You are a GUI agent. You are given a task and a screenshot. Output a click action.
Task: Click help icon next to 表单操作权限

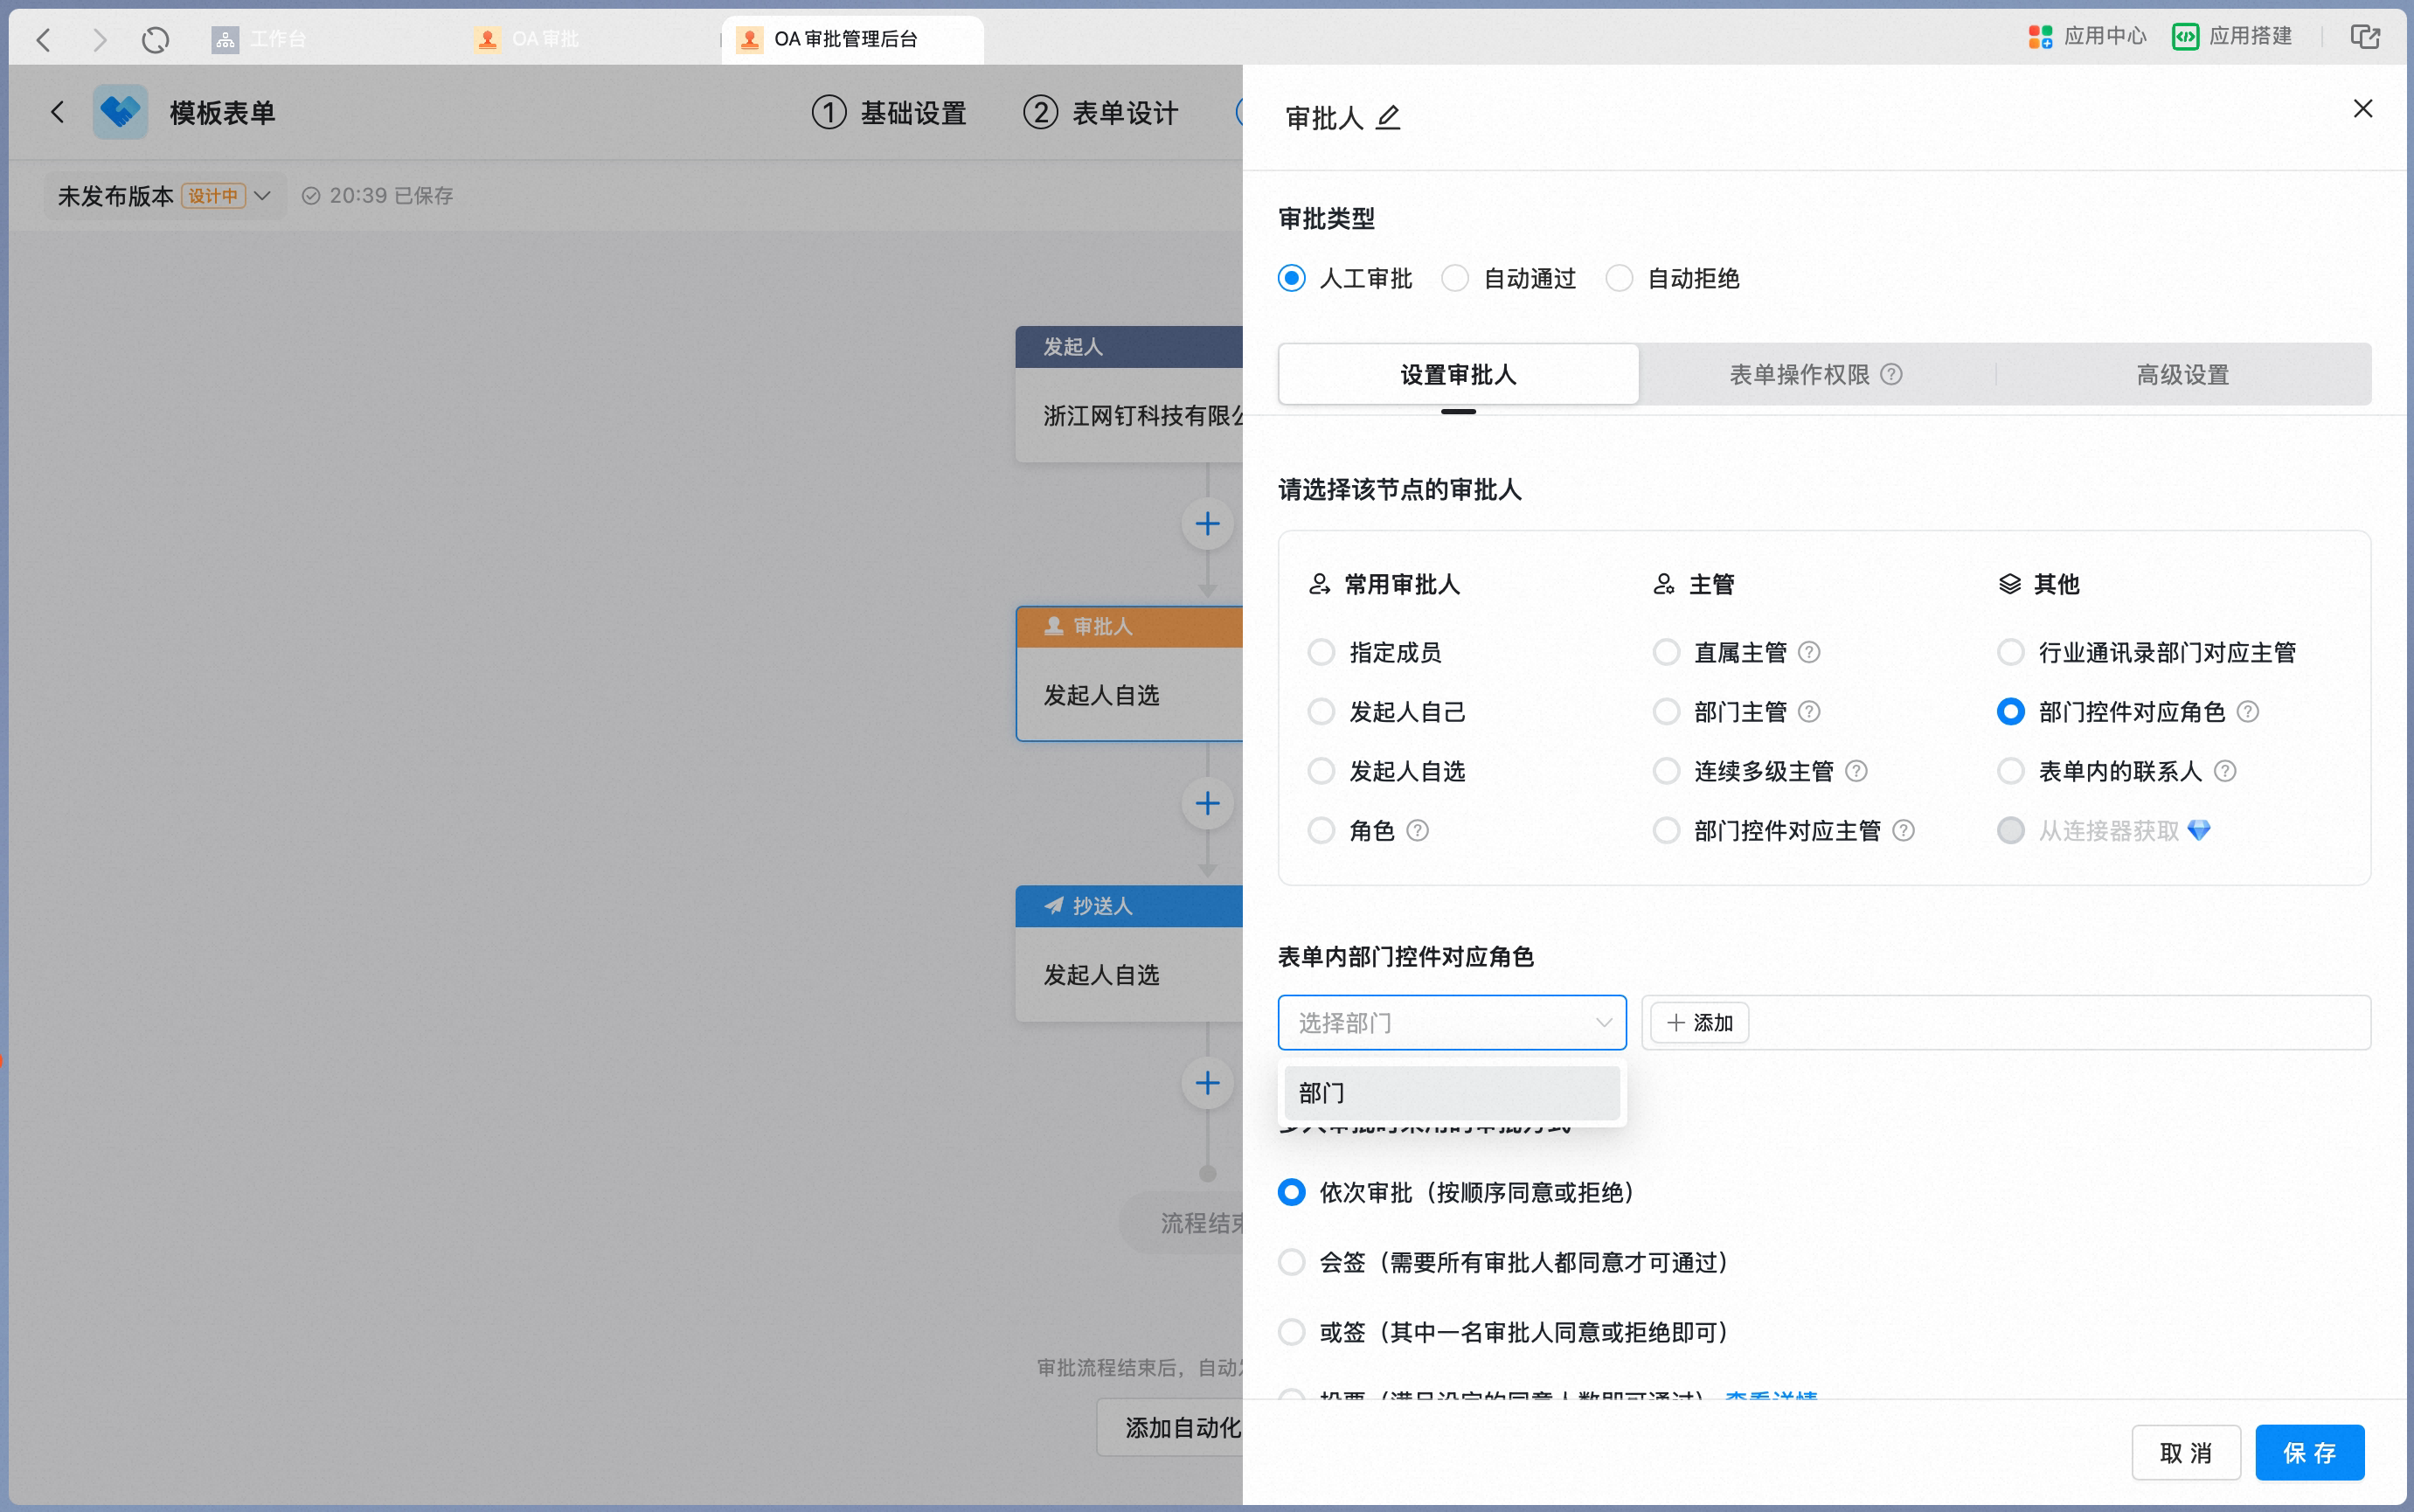coord(1891,374)
